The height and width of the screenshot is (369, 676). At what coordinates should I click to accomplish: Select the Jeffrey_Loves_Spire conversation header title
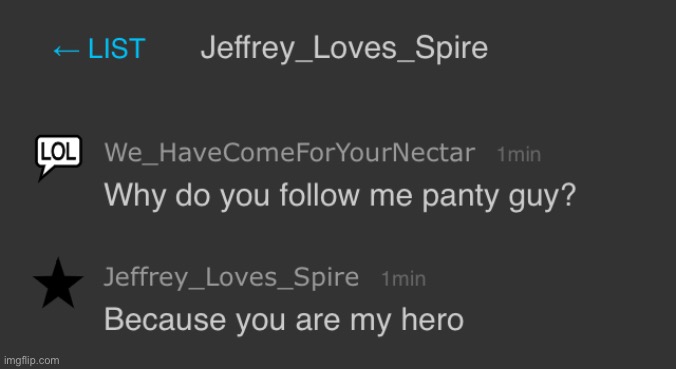(344, 48)
